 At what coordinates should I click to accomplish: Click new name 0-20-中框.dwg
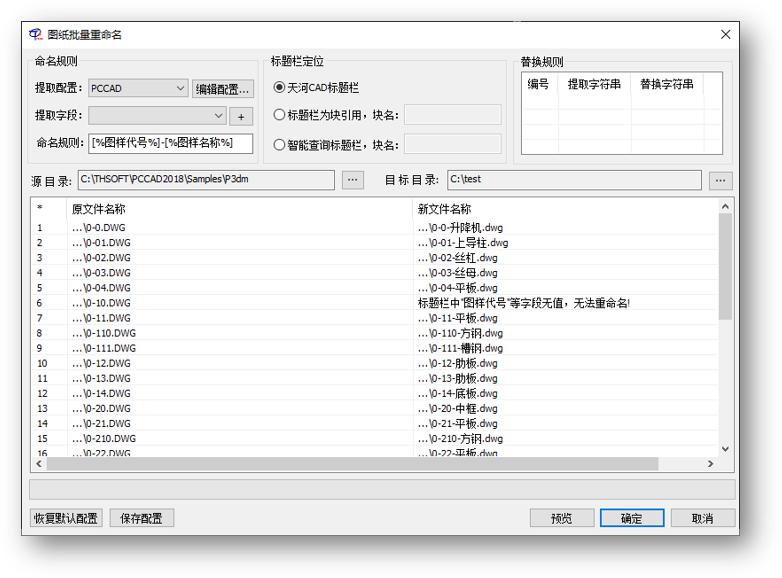click(x=458, y=408)
